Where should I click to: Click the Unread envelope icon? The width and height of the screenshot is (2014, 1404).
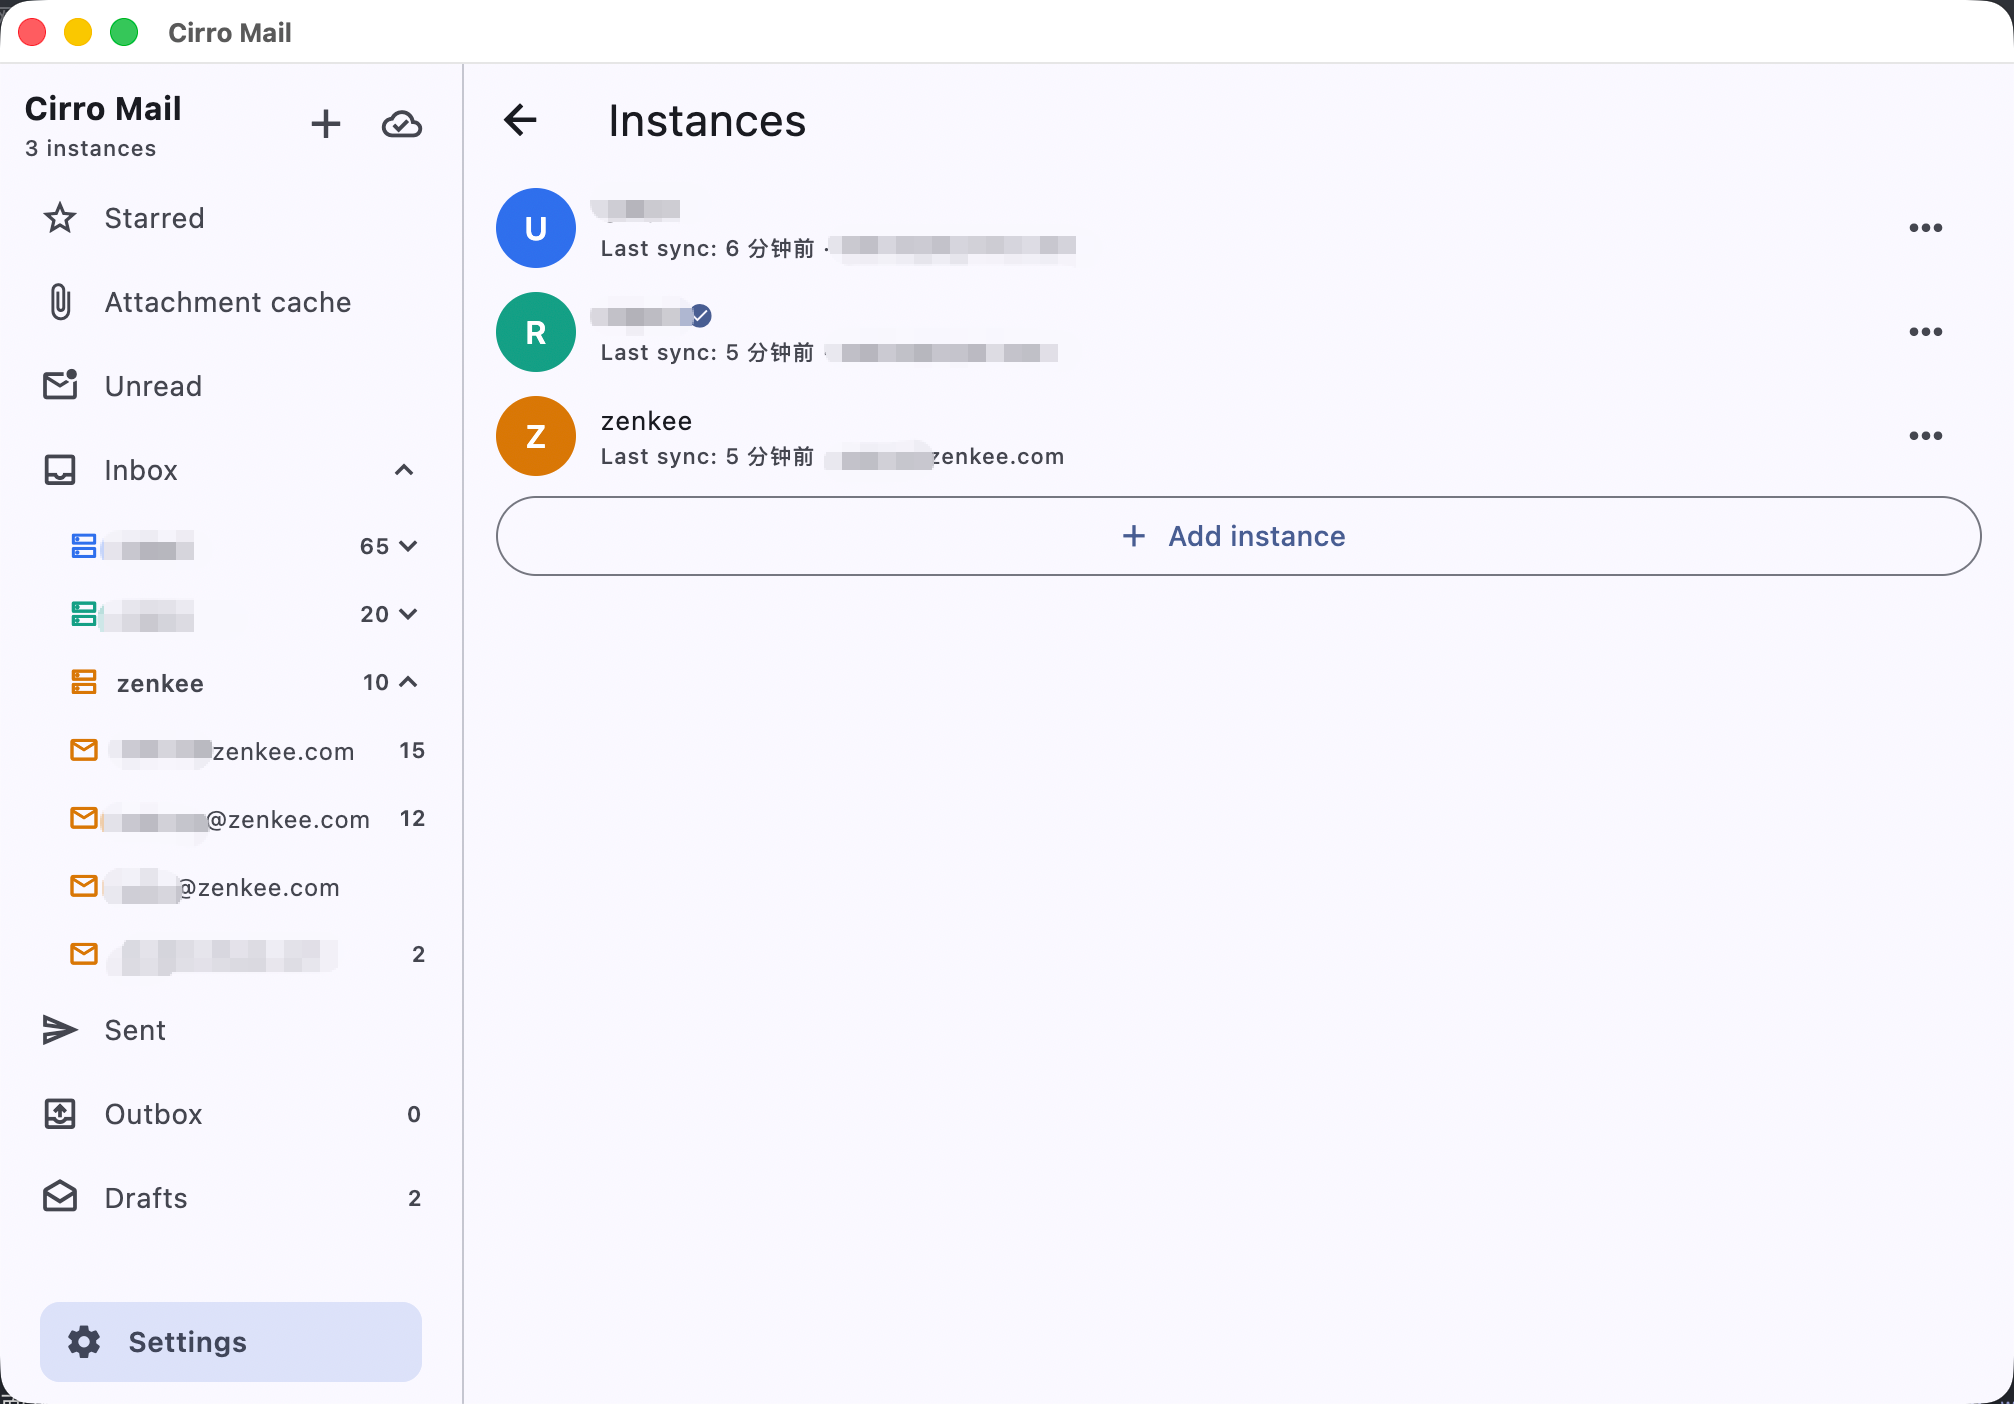pyautogui.click(x=60, y=385)
